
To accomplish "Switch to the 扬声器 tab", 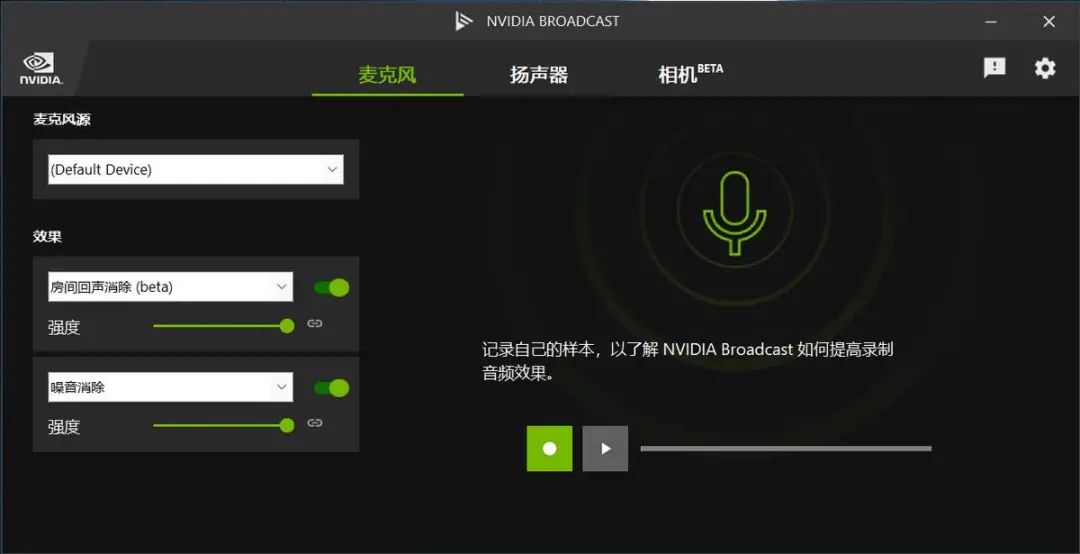I will click(539, 74).
